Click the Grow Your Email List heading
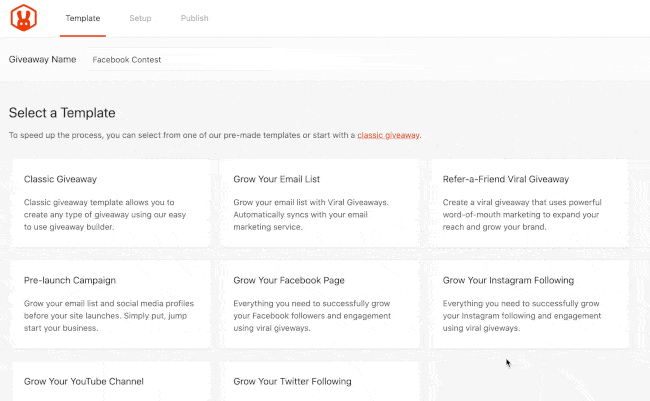Screen dimensions: 650x401 [276, 179]
